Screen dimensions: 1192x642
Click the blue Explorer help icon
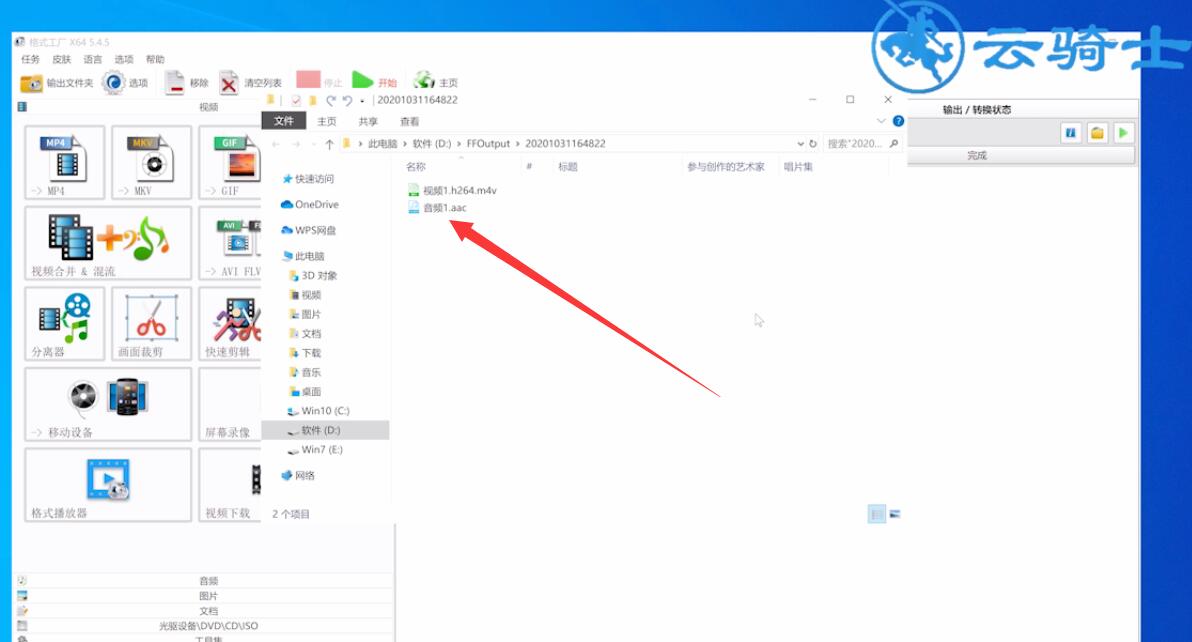(898, 121)
